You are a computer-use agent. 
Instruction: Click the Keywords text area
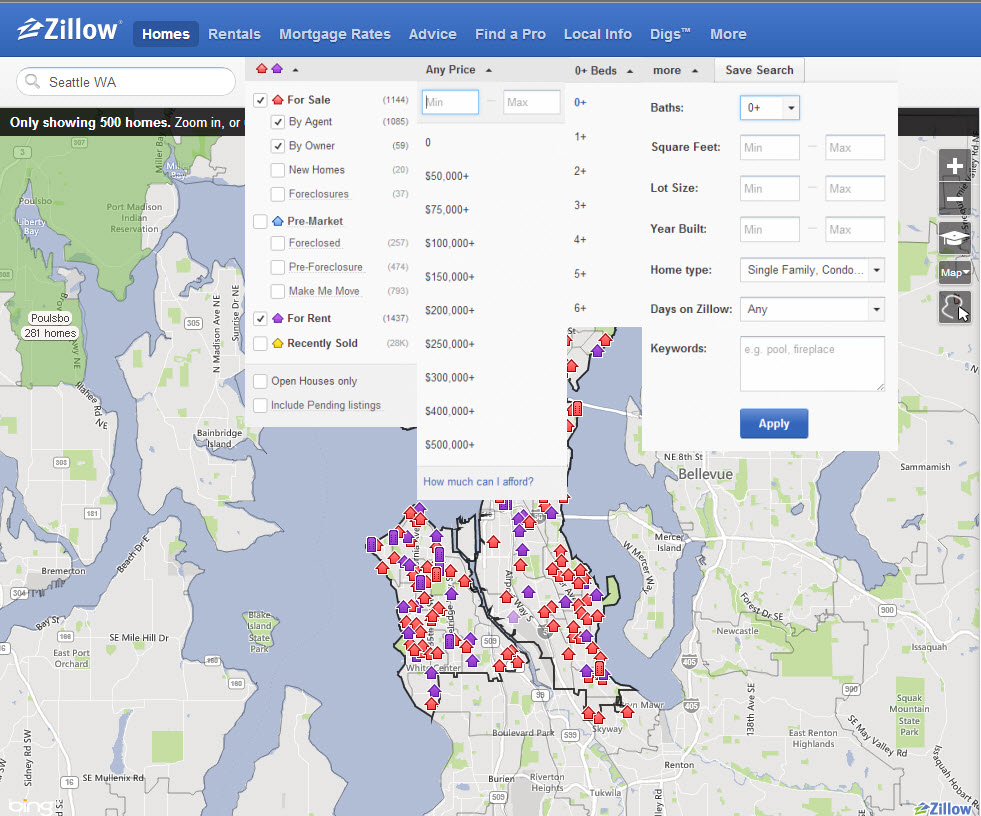(812, 364)
